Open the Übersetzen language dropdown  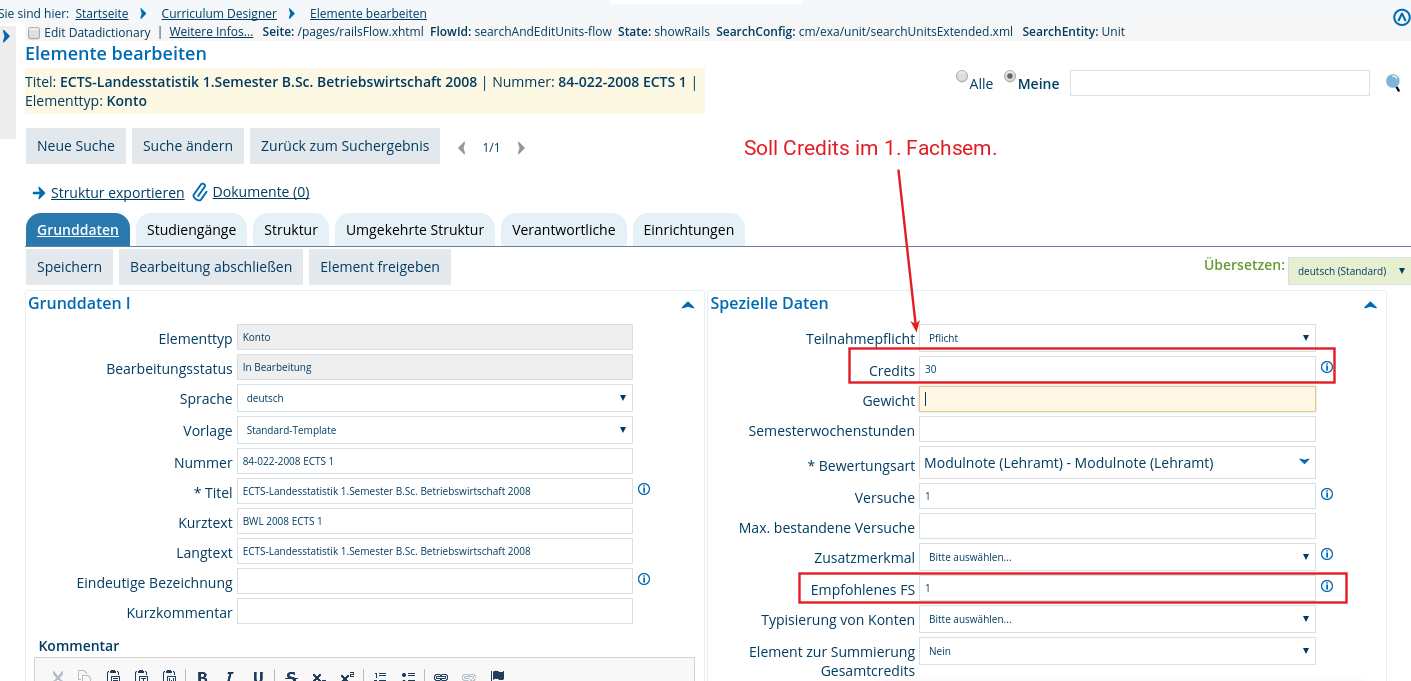(1349, 271)
